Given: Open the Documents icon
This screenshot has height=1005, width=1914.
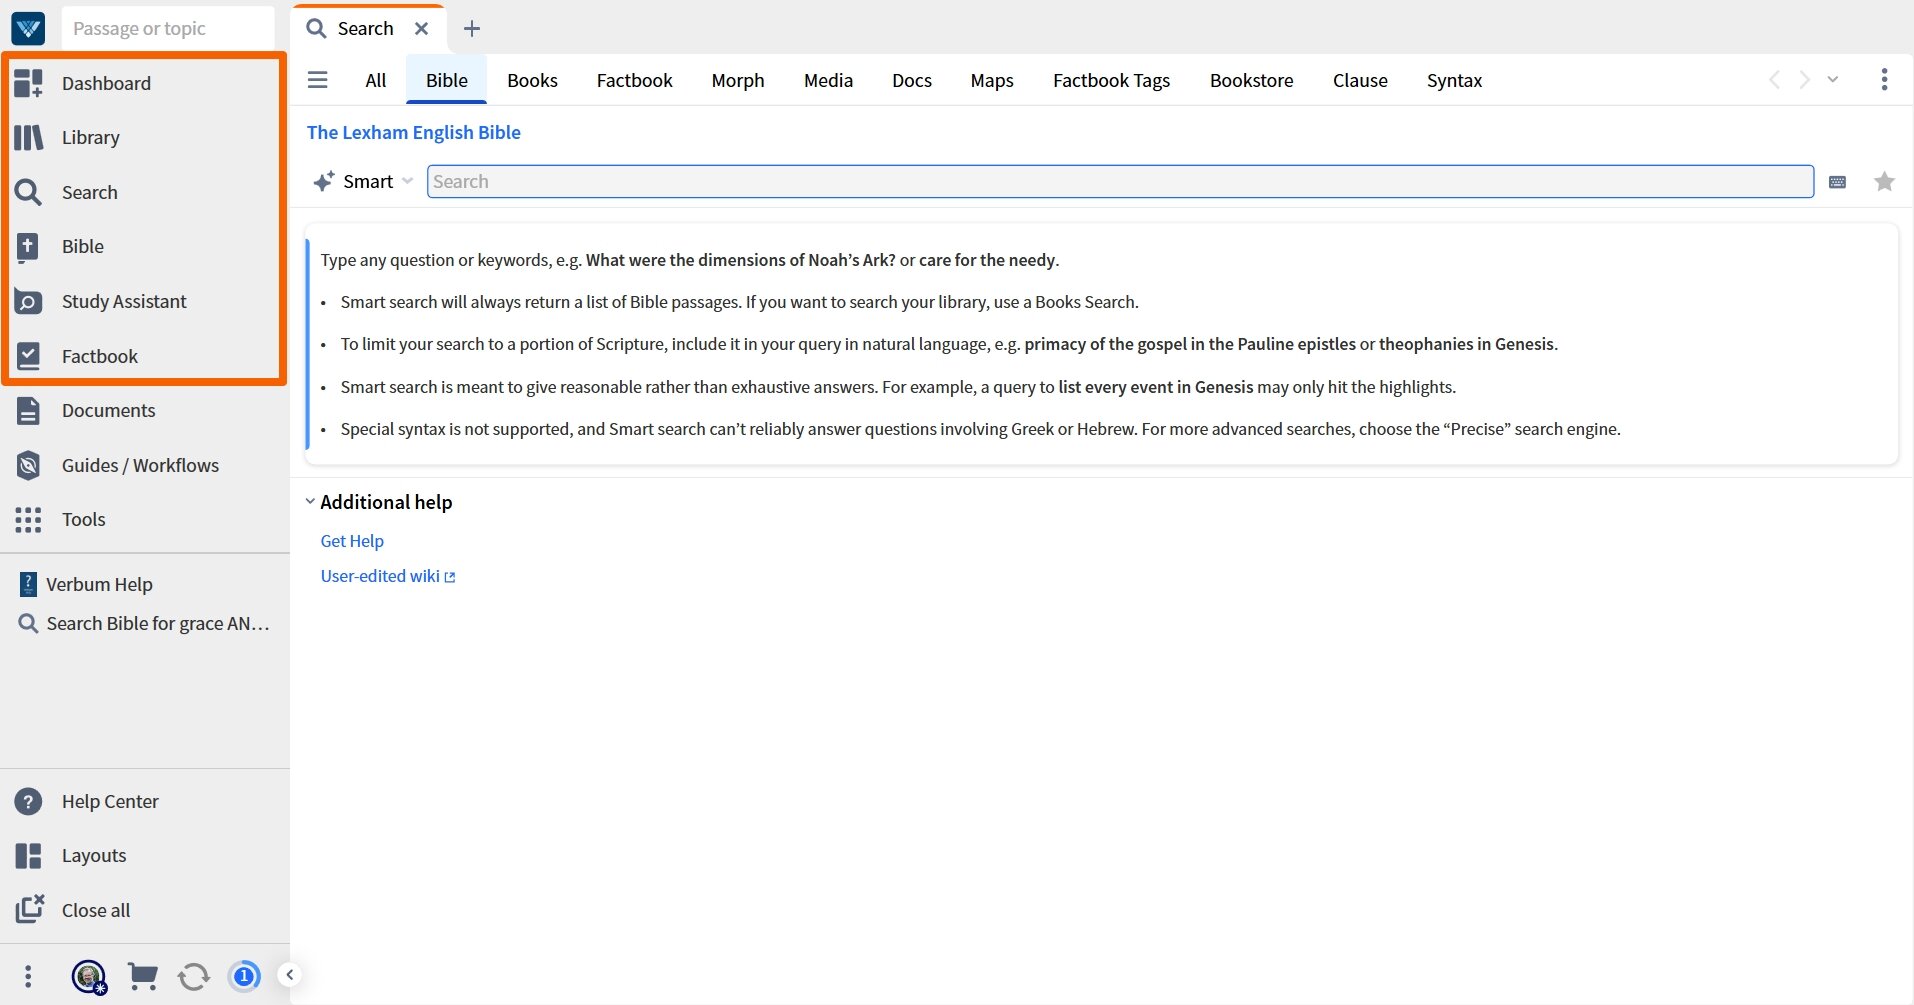Looking at the screenshot, I should [29, 410].
